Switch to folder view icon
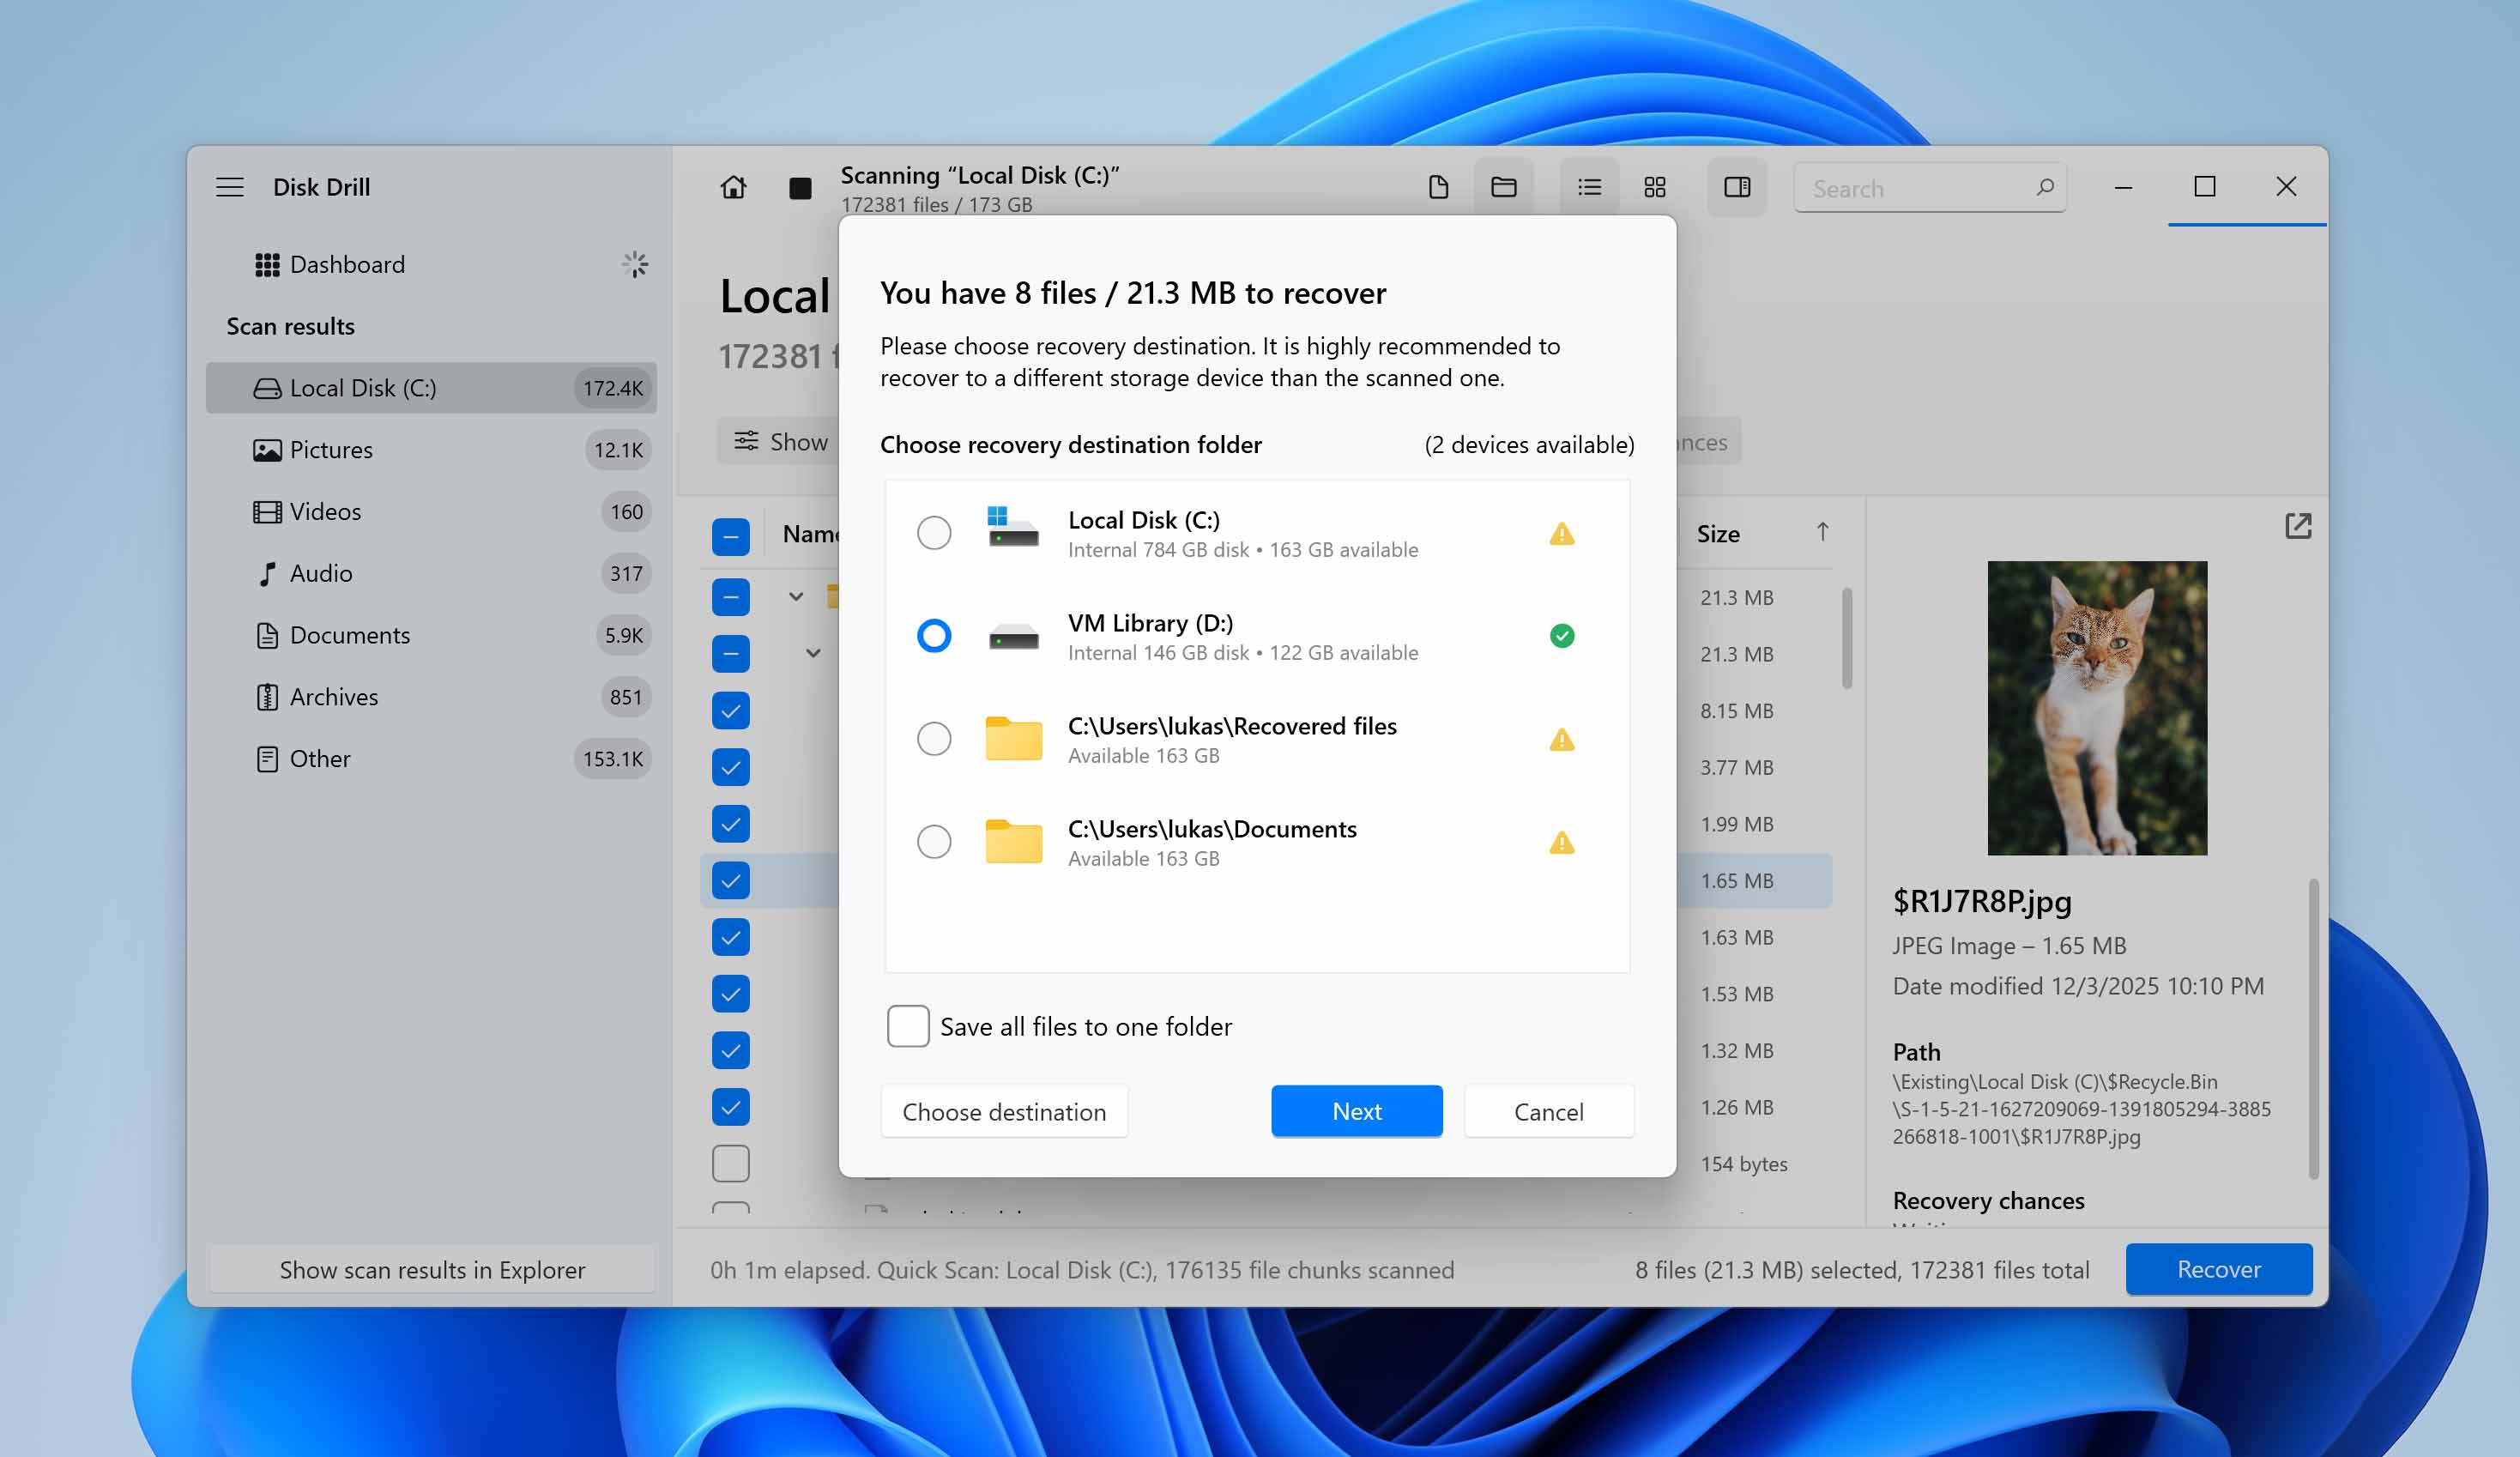 coord(1503,187)
